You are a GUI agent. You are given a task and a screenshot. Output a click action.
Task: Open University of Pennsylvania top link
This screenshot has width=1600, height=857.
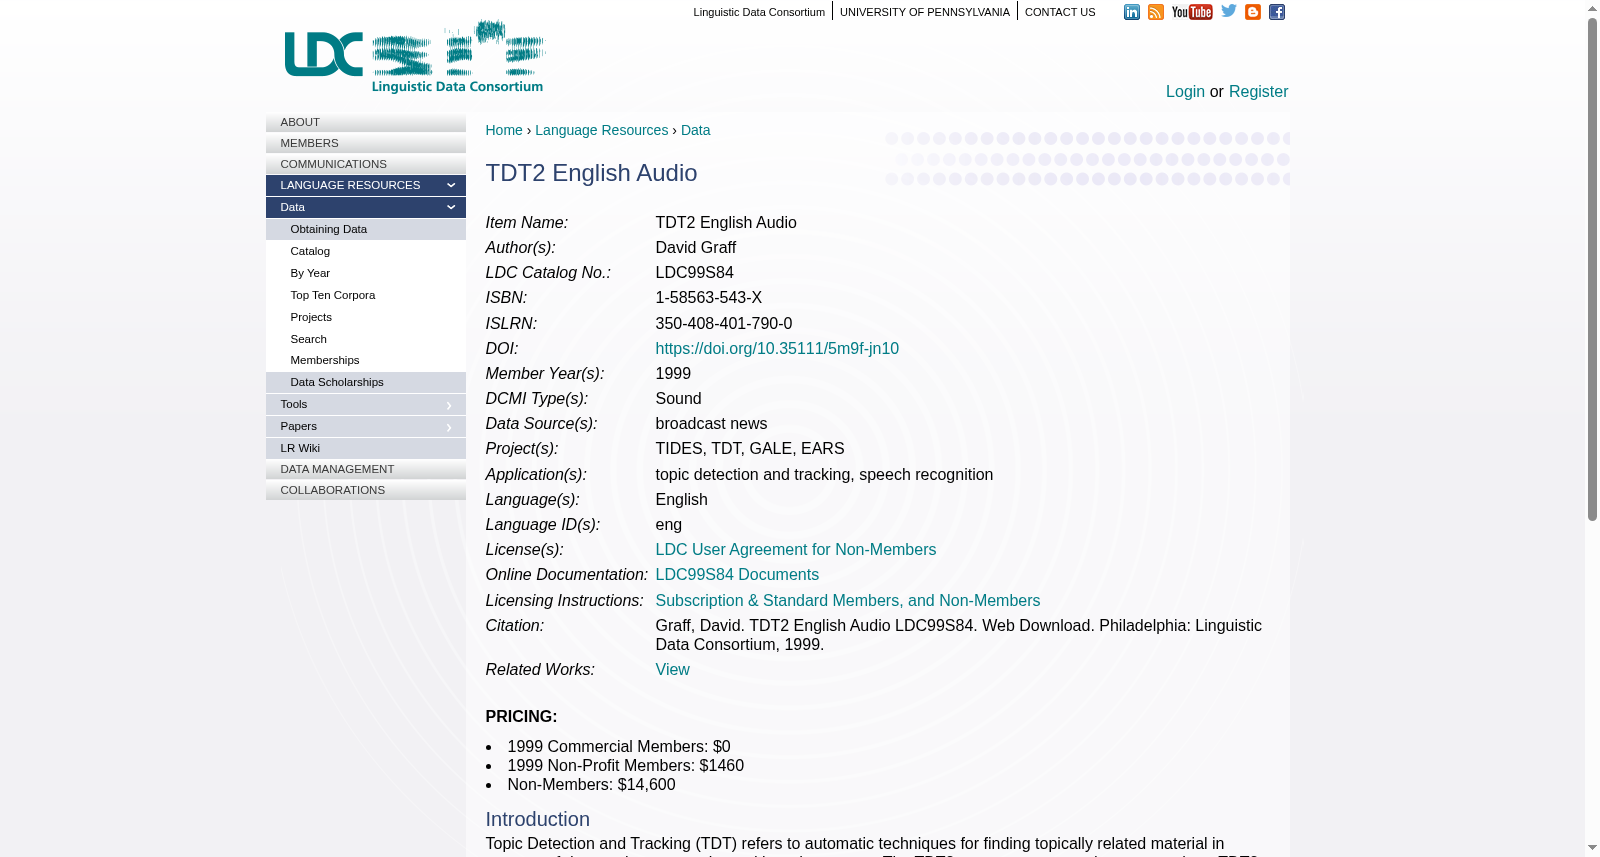click(x=925, y=12)
